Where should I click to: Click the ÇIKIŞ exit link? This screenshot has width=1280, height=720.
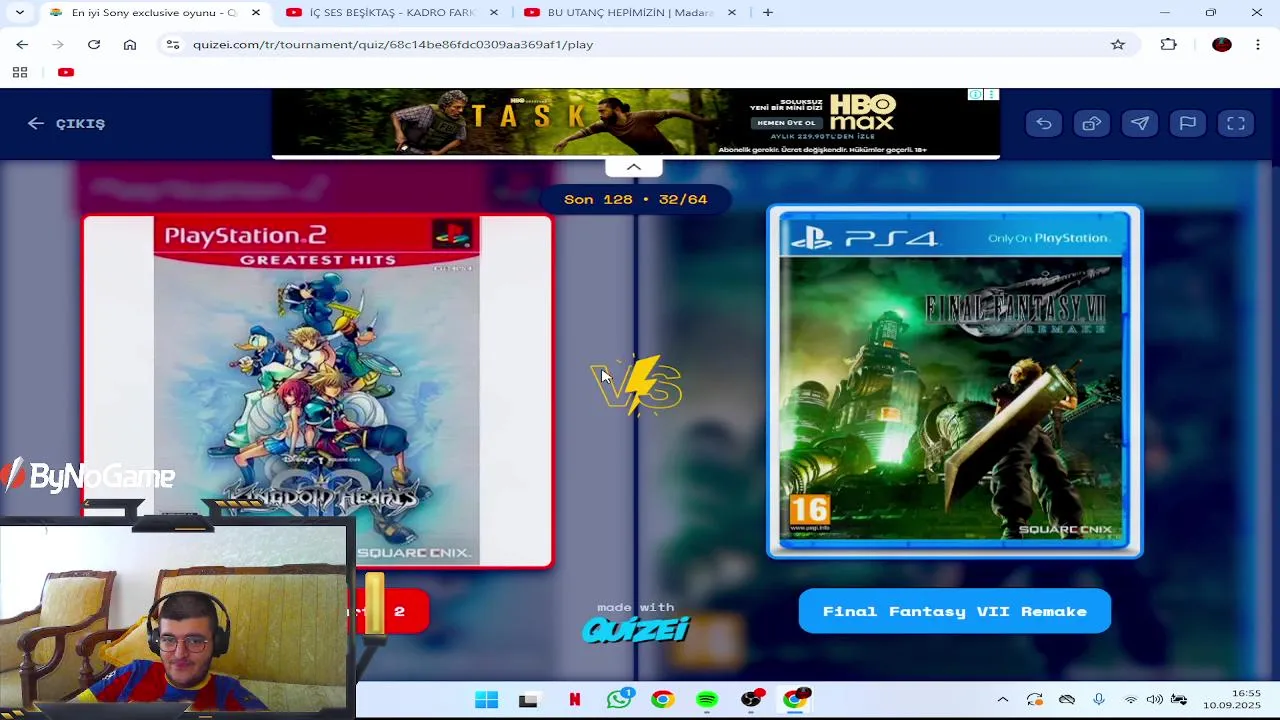(x=66, y=123)
